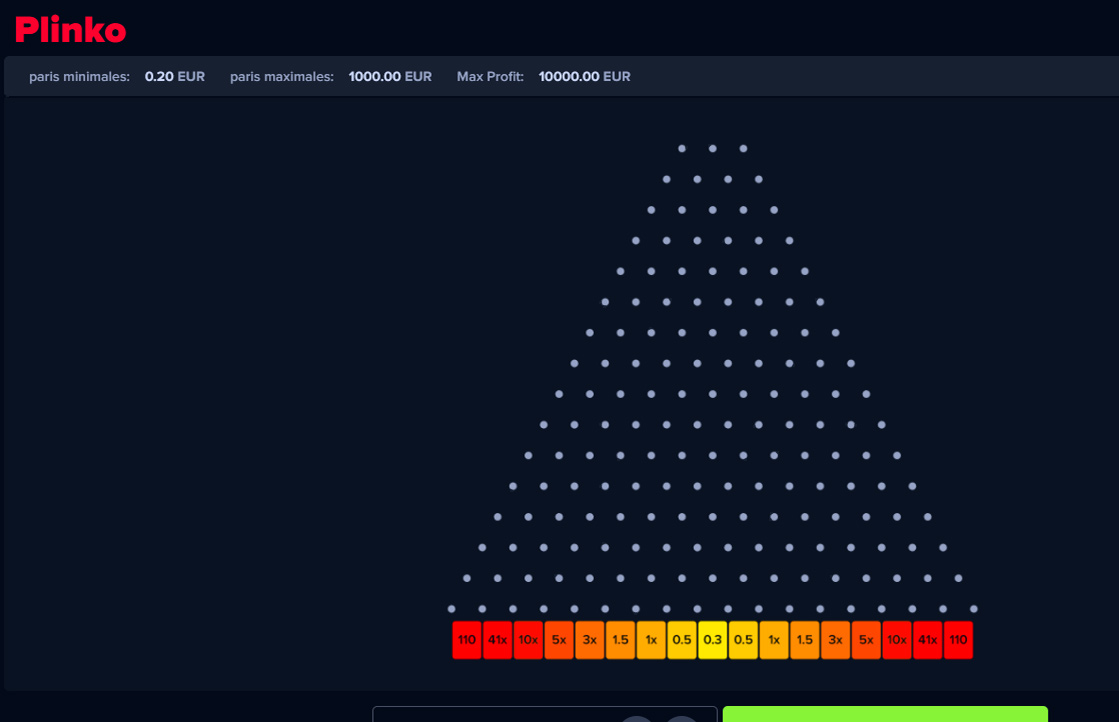Screen dimensions: 1119x722
Task: Tap the right-side 10x multiplier slot
Action: pos(897,640)
